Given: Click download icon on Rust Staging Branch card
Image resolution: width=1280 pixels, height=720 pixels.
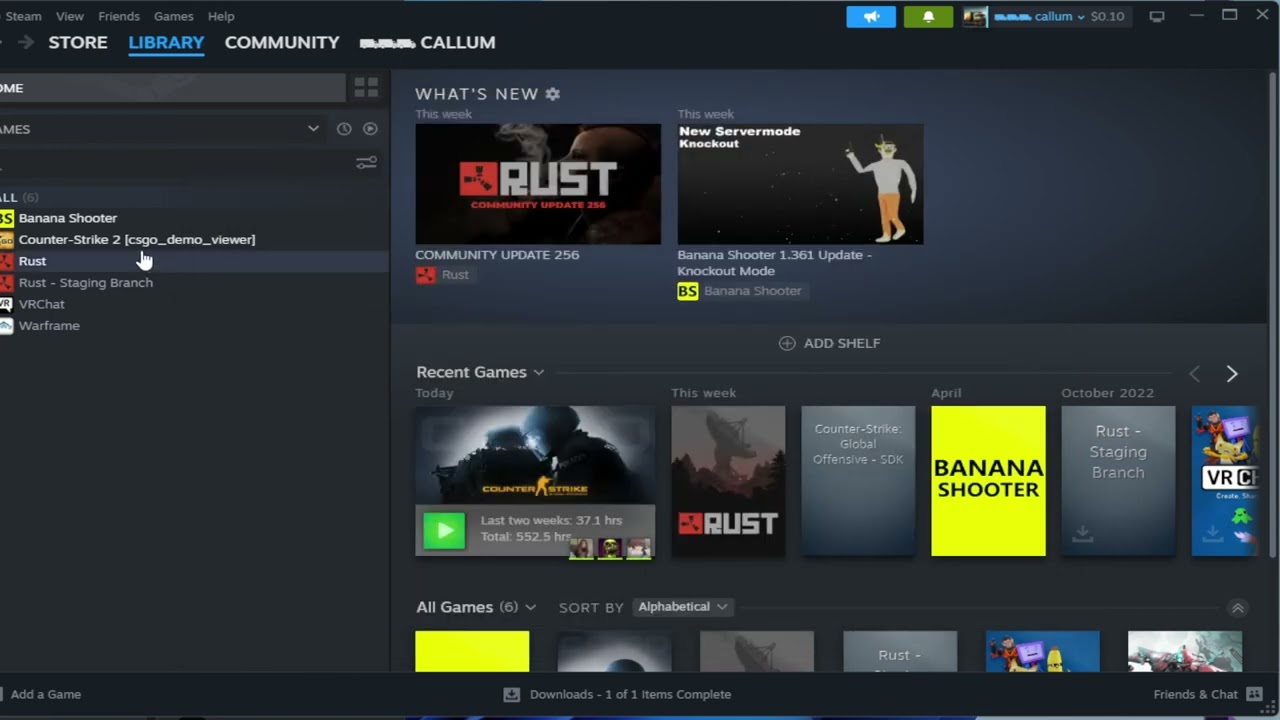Looking at the screenshot, I should tap(1082, 535).
